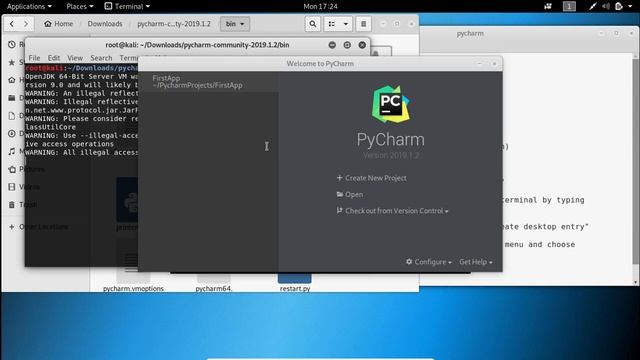The image size is (640, 360).
Task: Click the Recent clock icon in the file manager sidebar
Action: coord(12,44)
